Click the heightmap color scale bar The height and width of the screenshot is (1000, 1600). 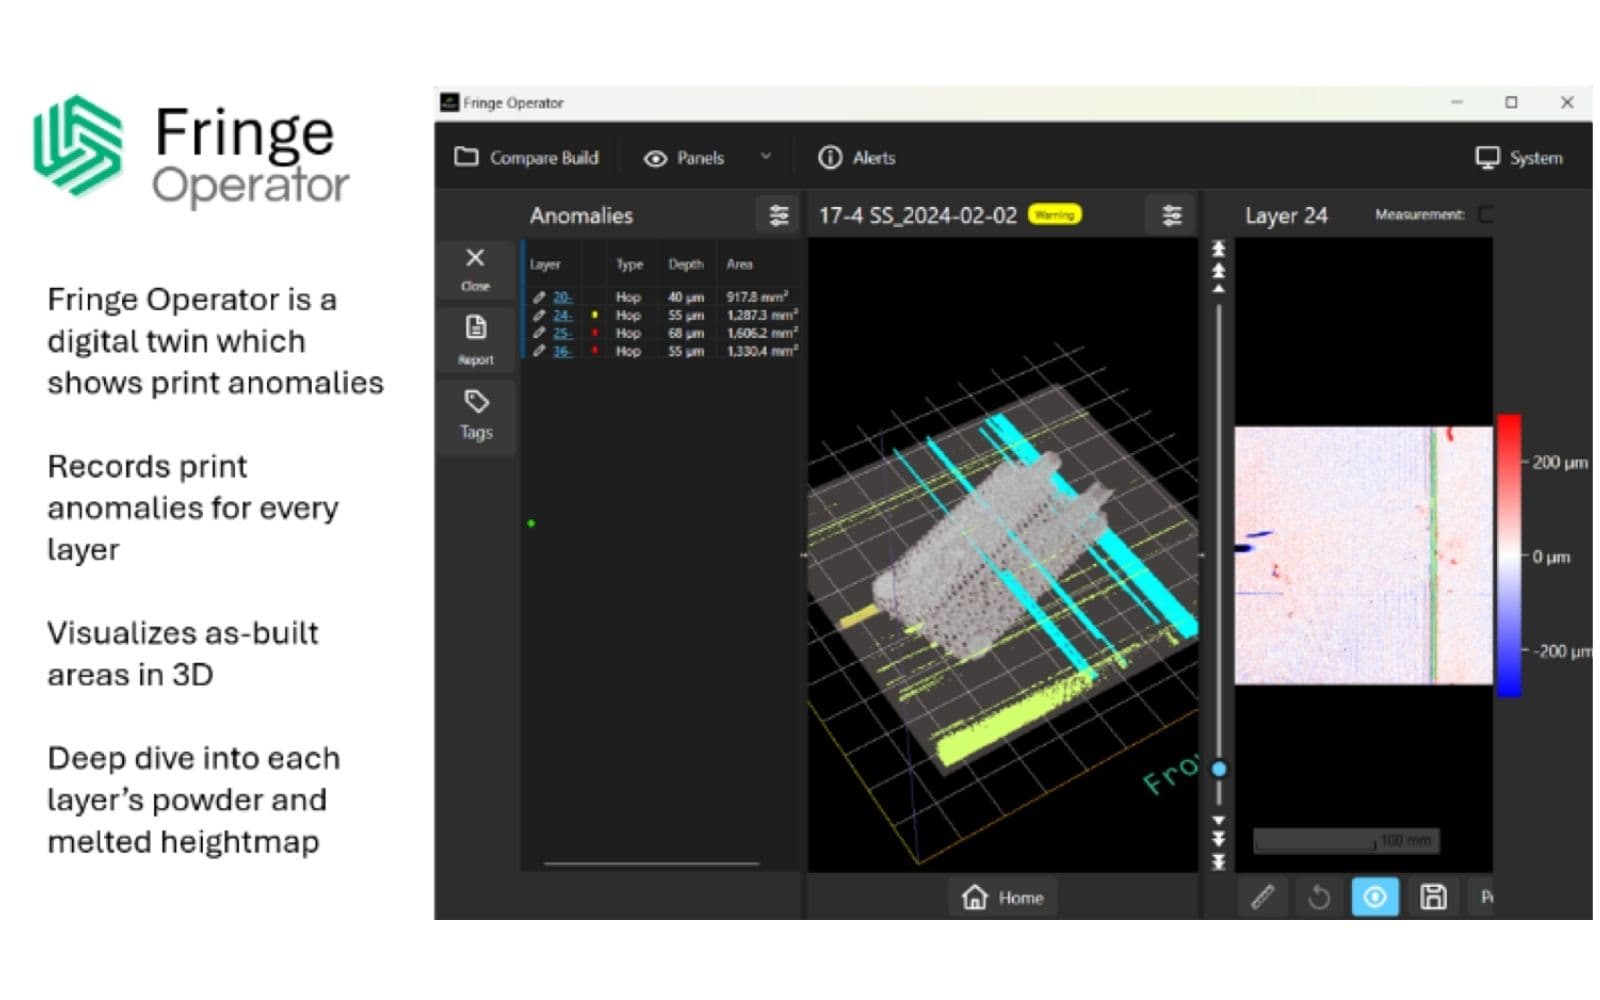tap(1509, 556)
